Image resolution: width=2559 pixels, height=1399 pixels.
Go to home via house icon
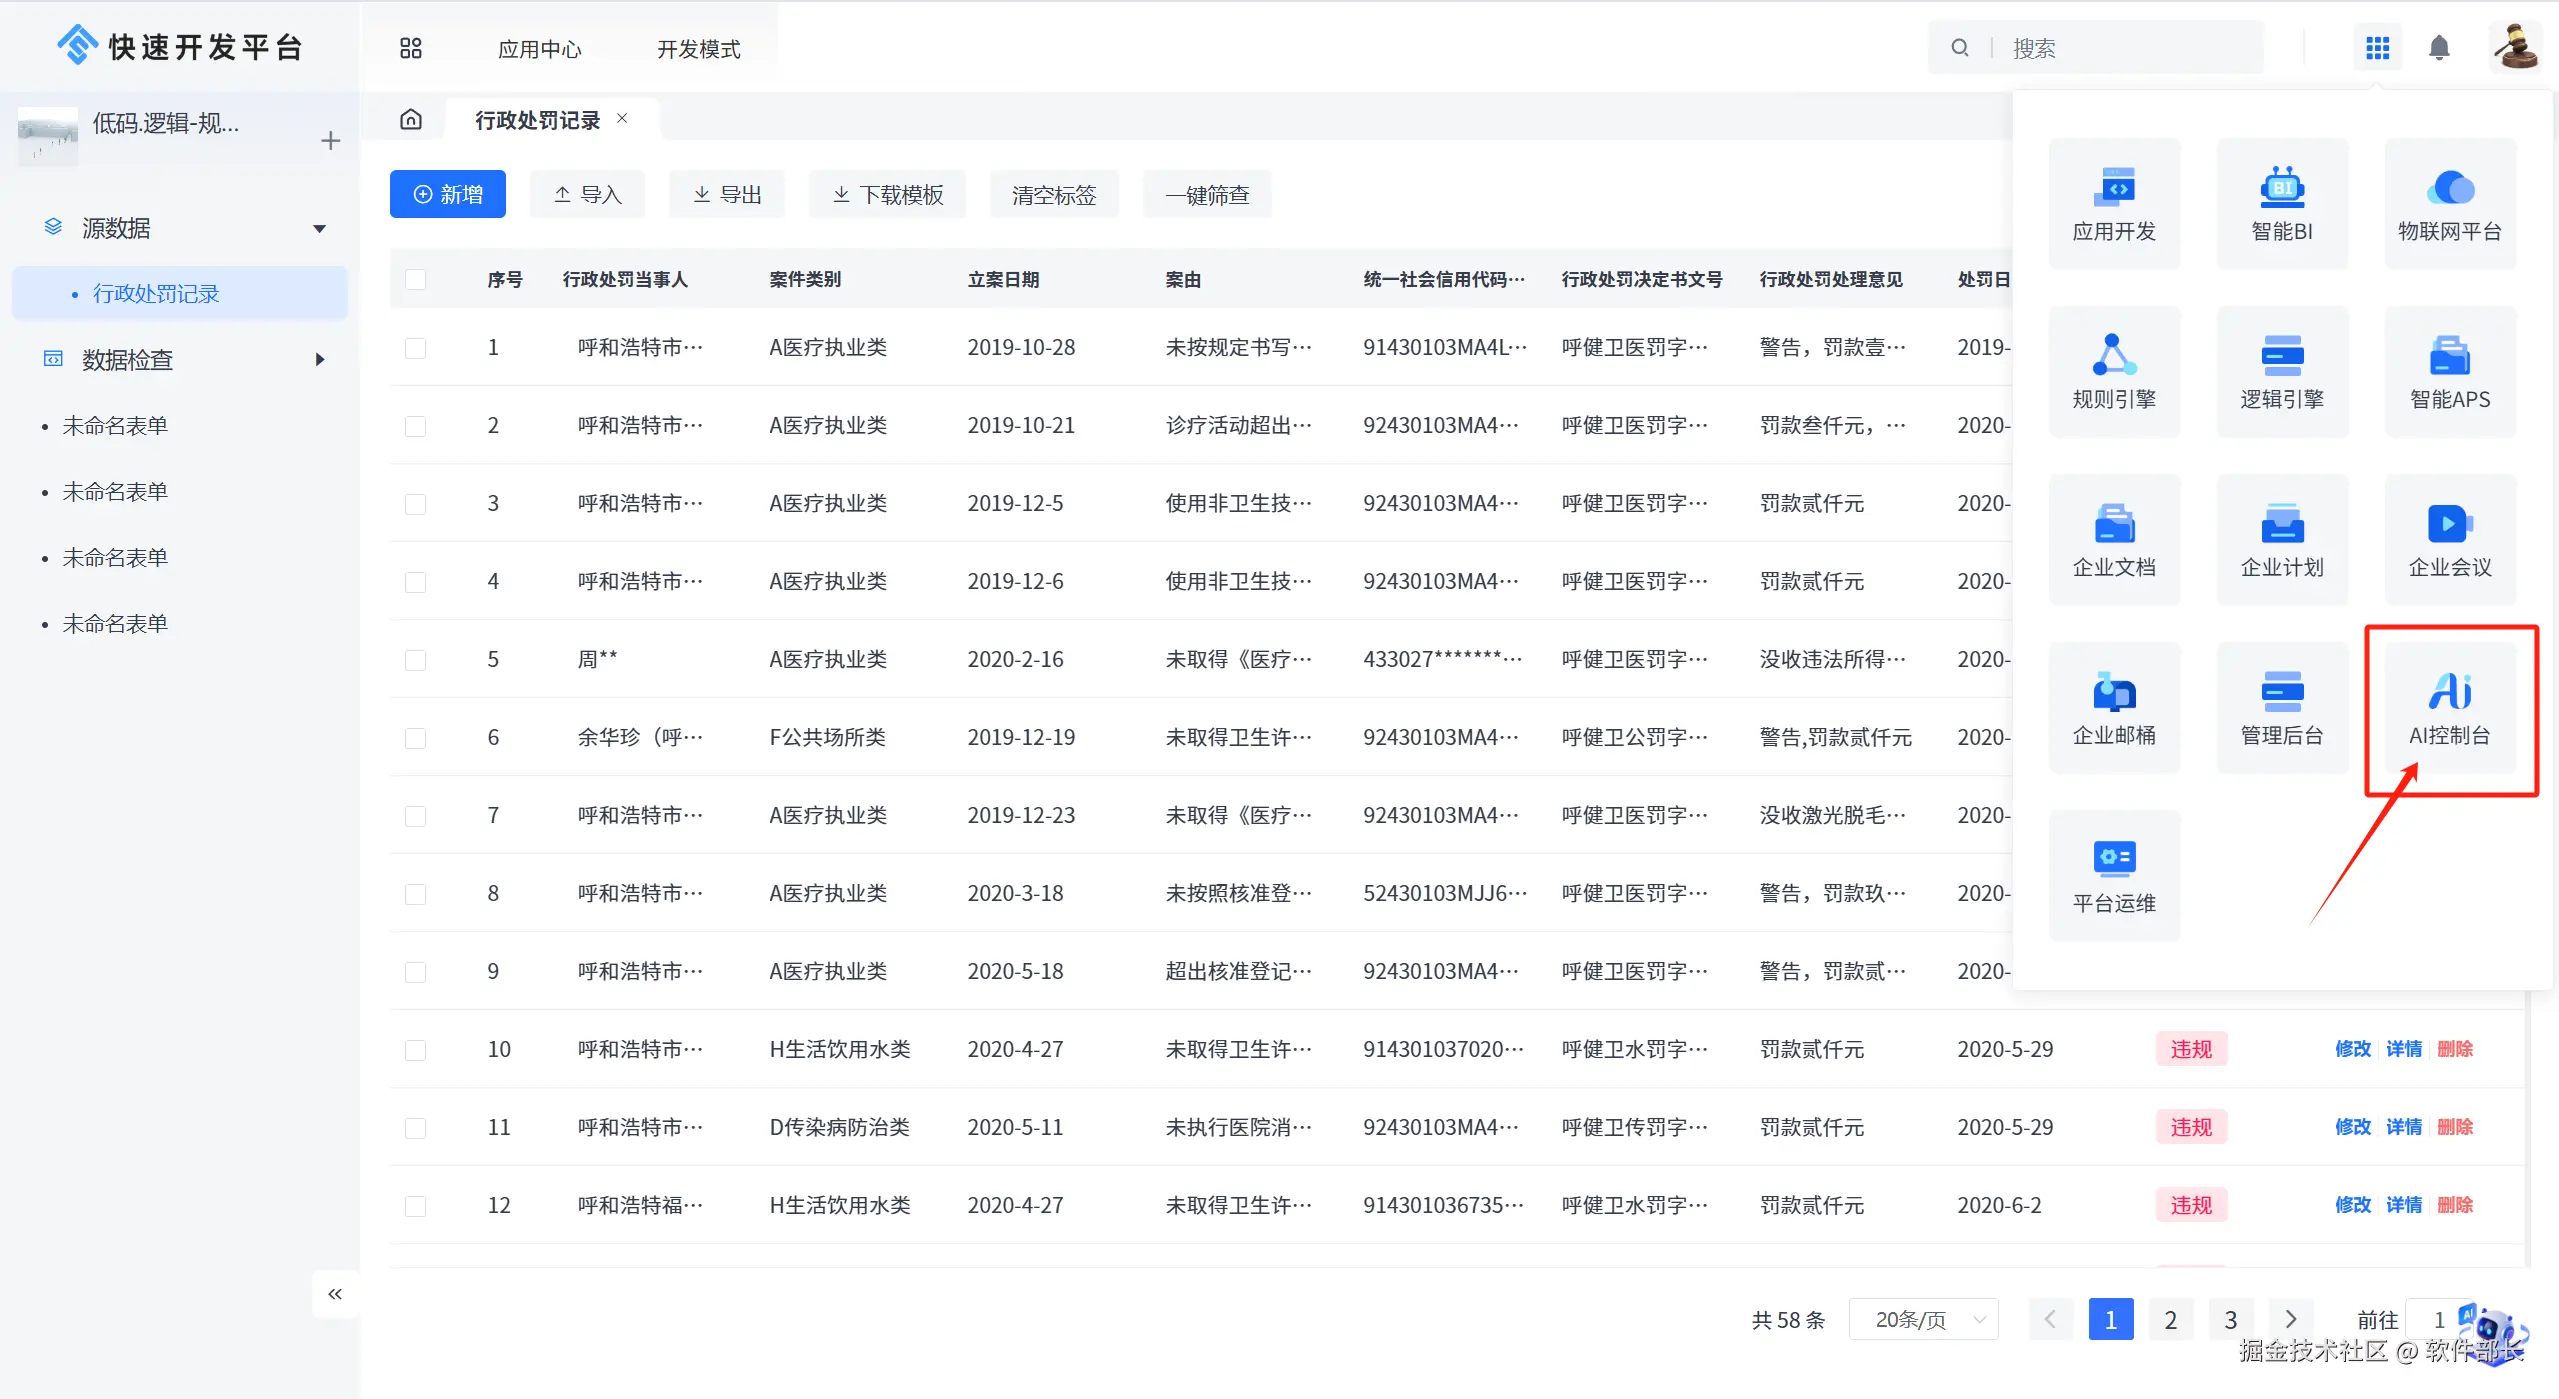pyautogui.click(x=411, y=120)
